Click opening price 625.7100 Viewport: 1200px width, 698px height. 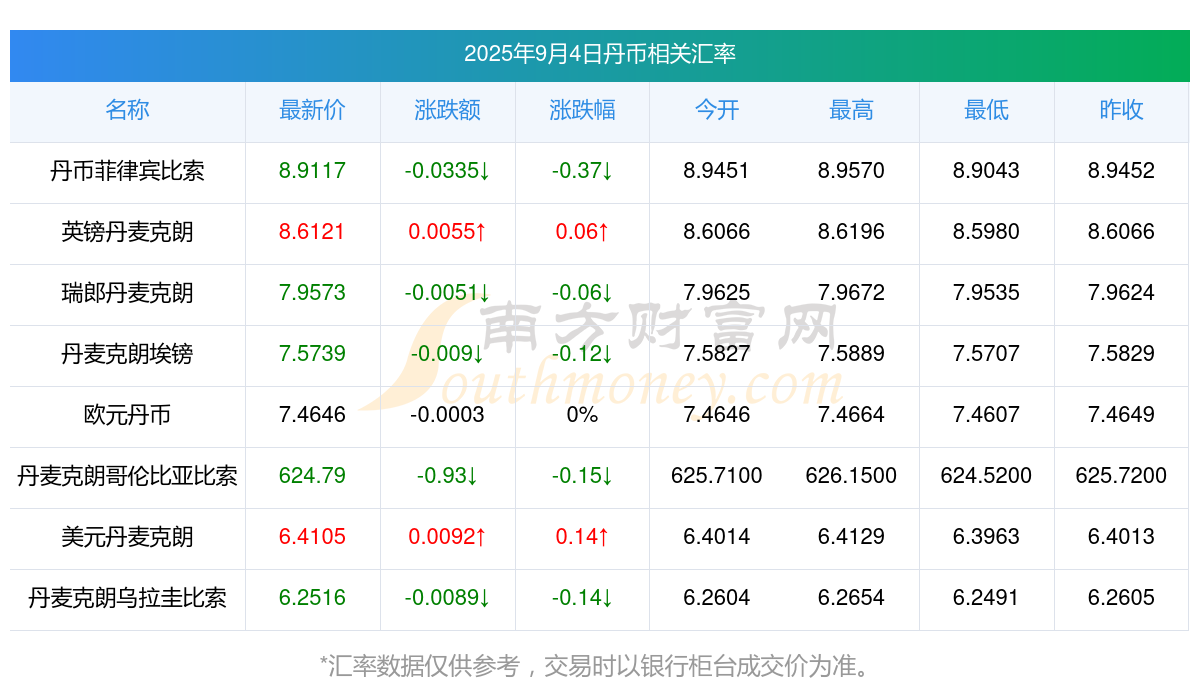(717, 476)
